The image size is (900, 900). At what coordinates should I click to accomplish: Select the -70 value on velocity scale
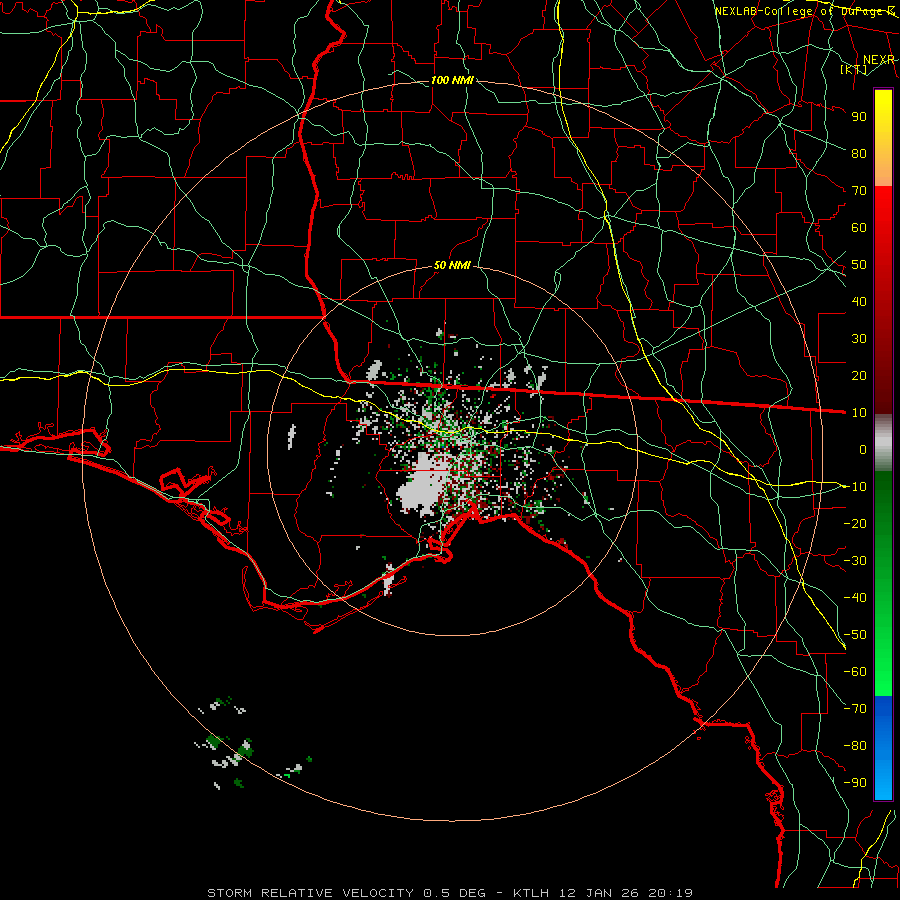point(855,709)
